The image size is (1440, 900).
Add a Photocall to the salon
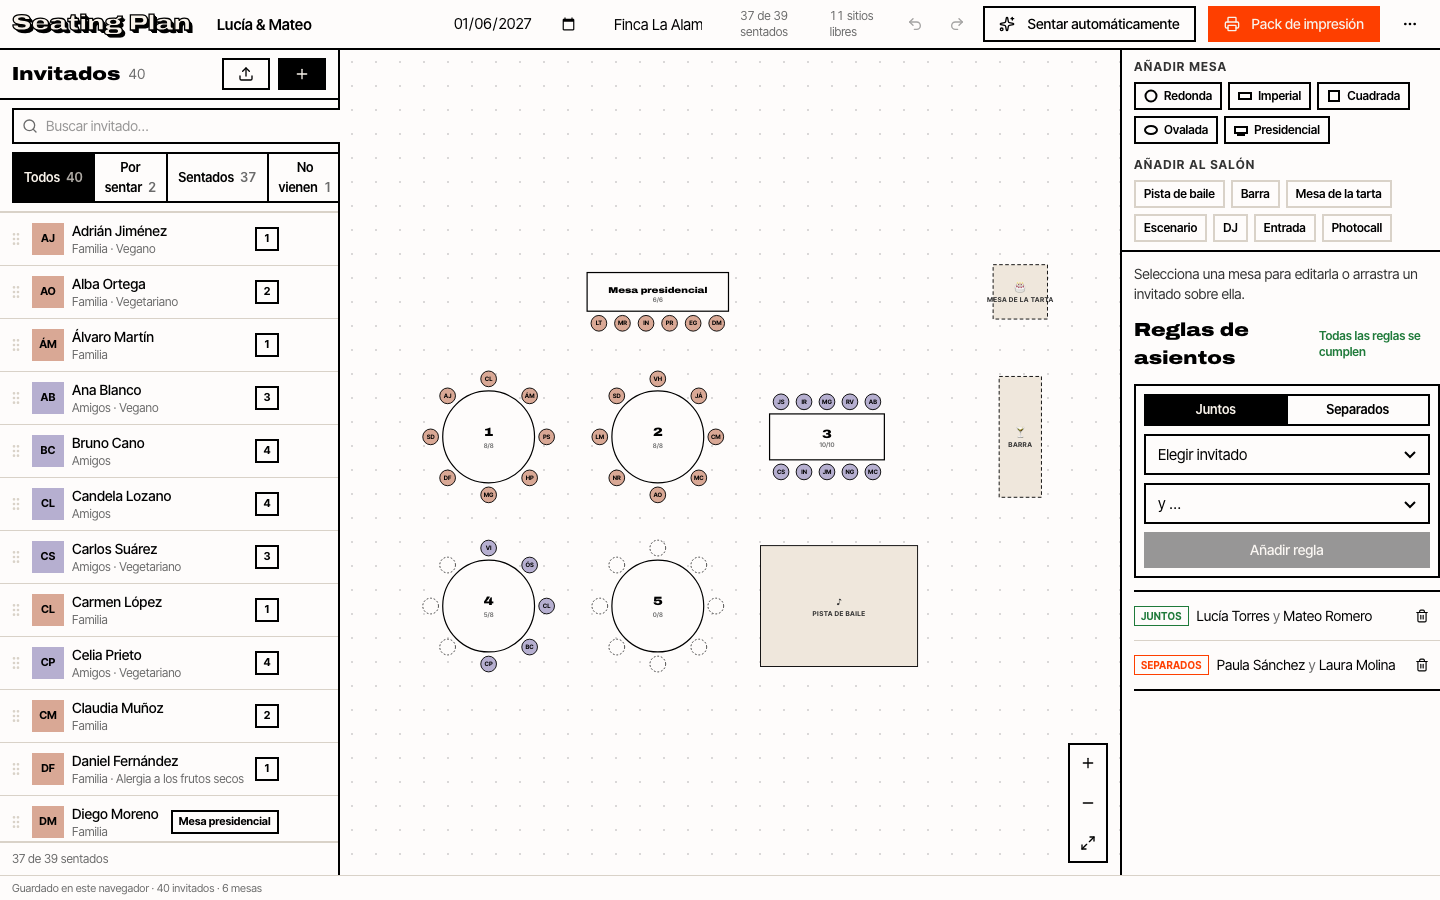coord(1356,228)
